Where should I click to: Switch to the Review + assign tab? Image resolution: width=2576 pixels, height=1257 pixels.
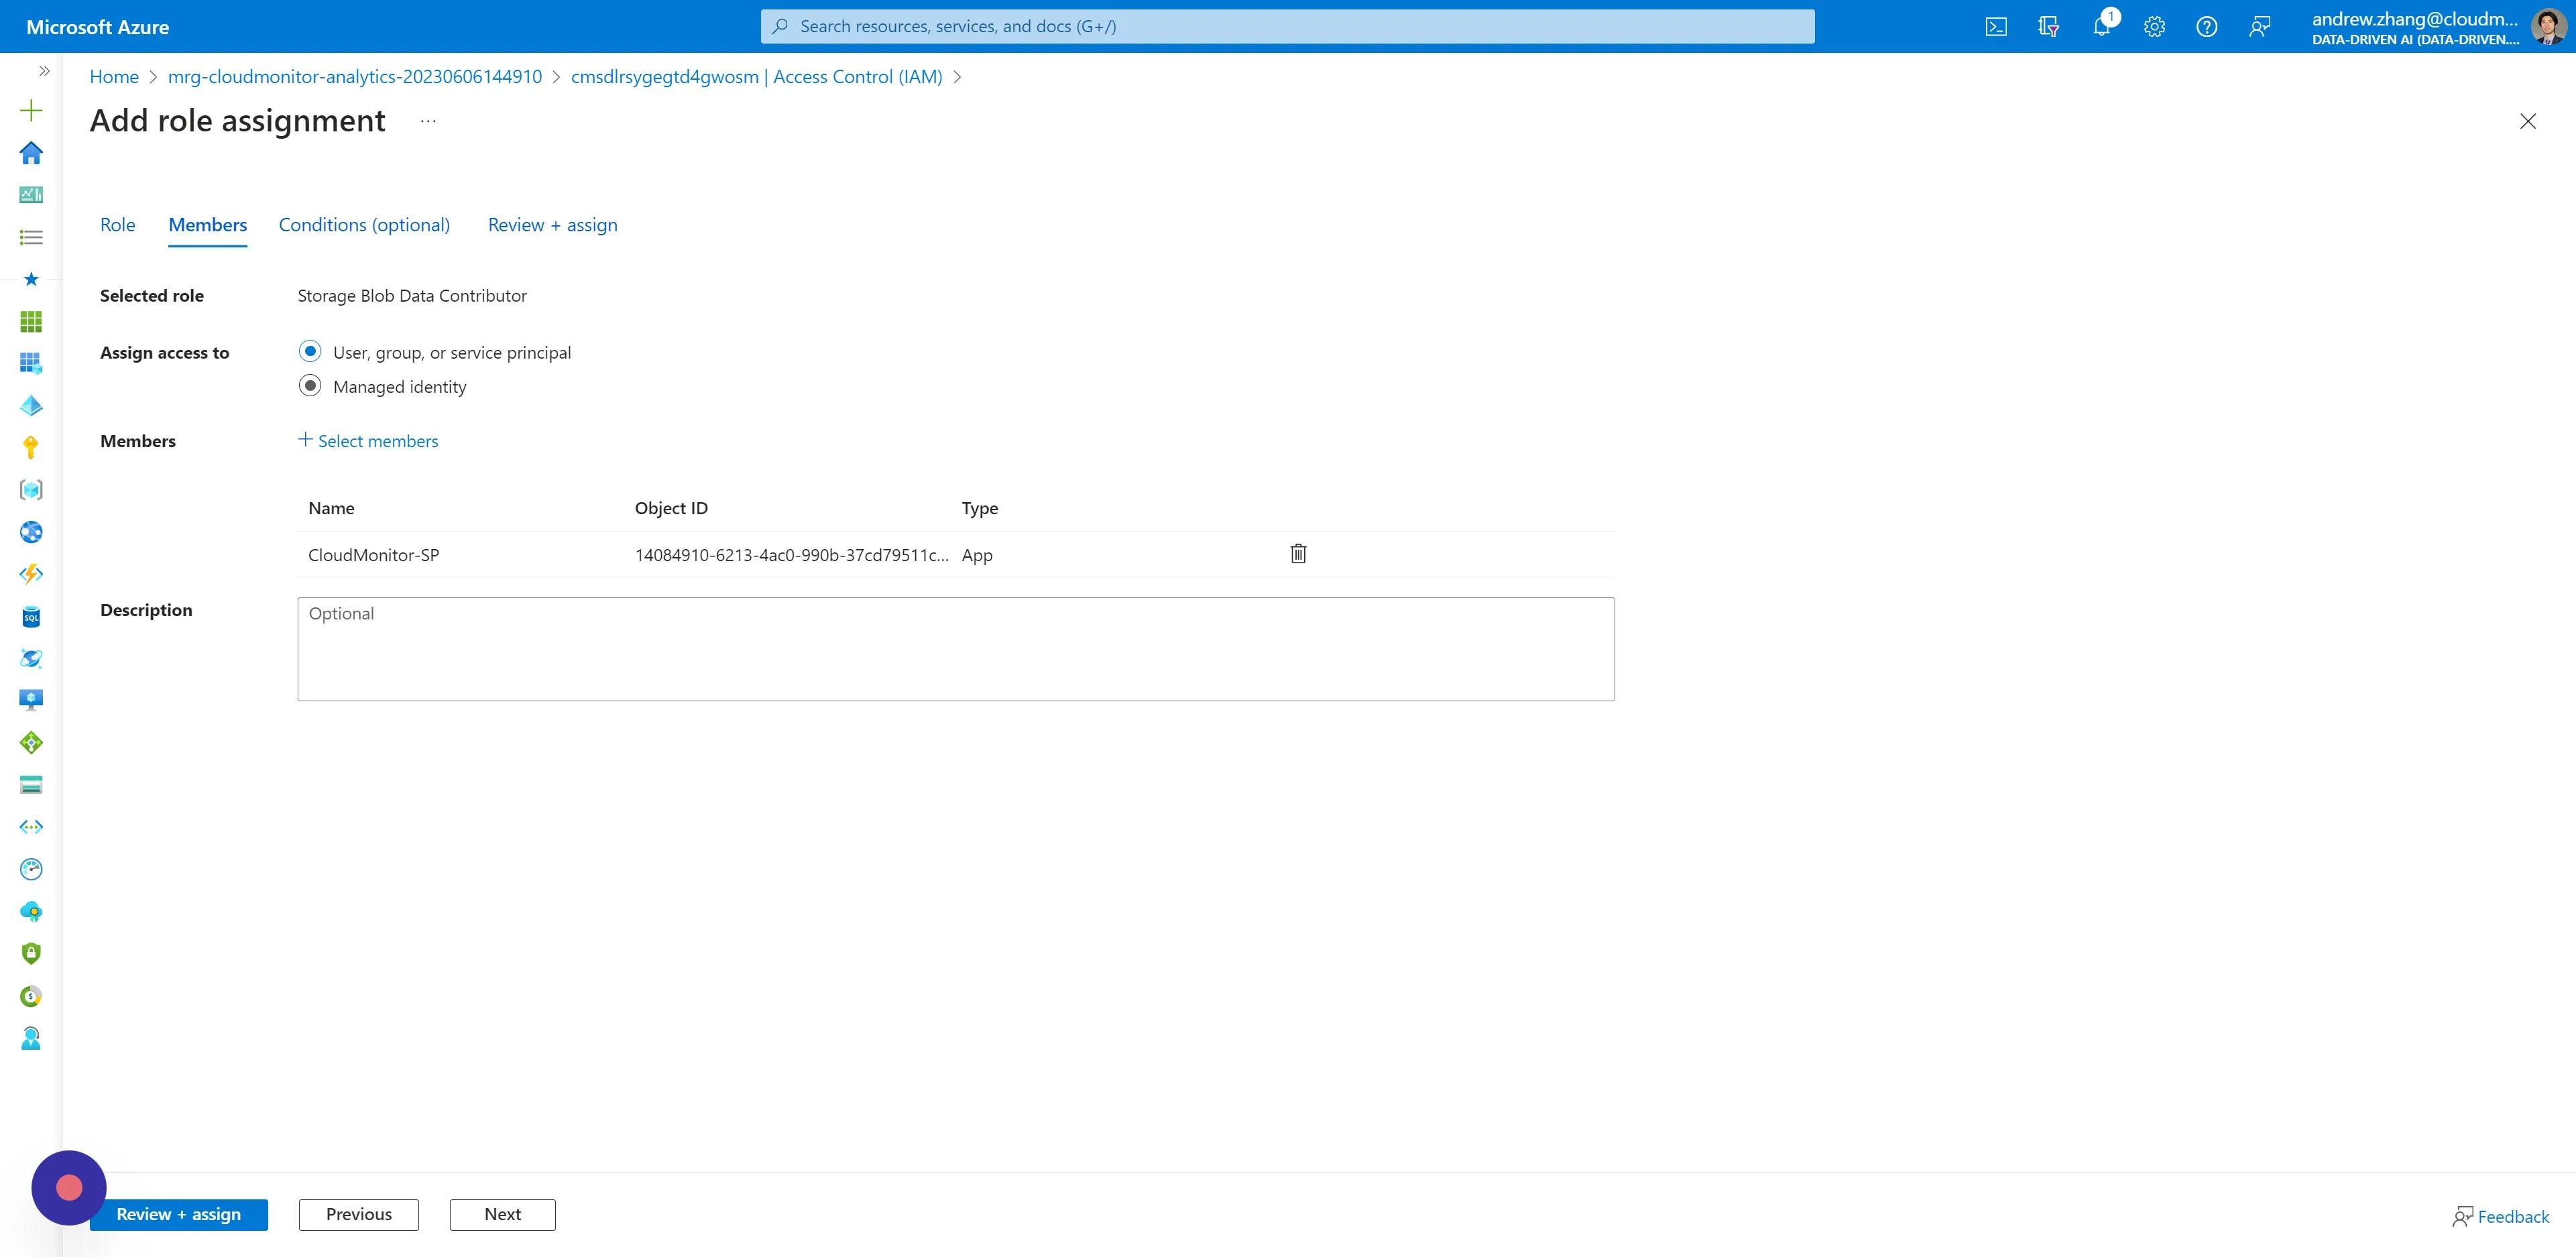552,225
